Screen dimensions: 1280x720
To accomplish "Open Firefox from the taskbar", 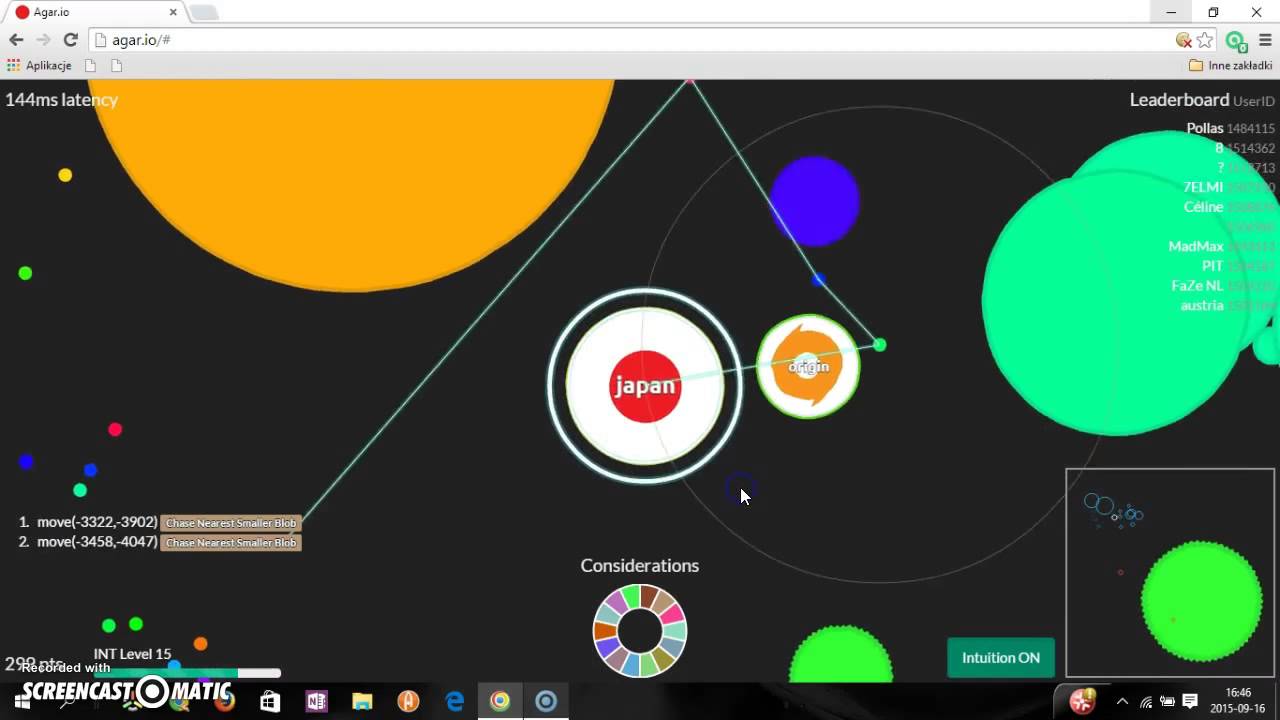I will [224, 701].
